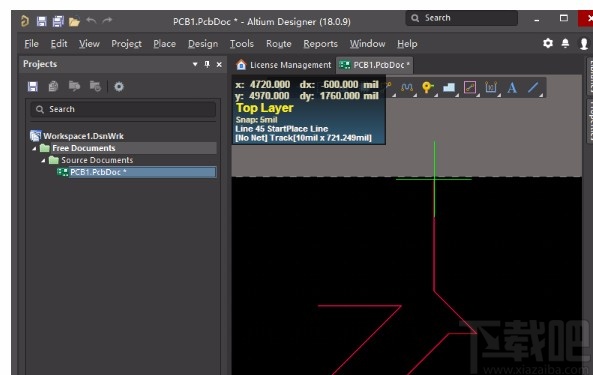
Task: Open the View menu
Action: [x=89, y=44]
